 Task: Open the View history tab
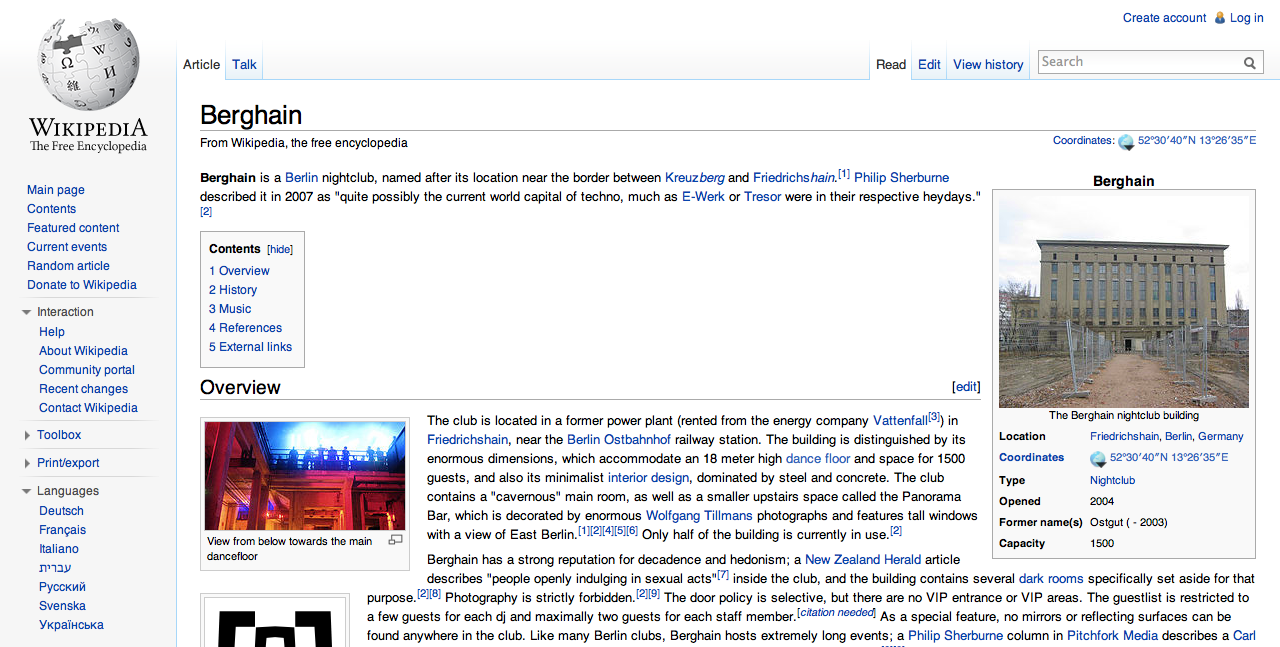click(988, 64)
